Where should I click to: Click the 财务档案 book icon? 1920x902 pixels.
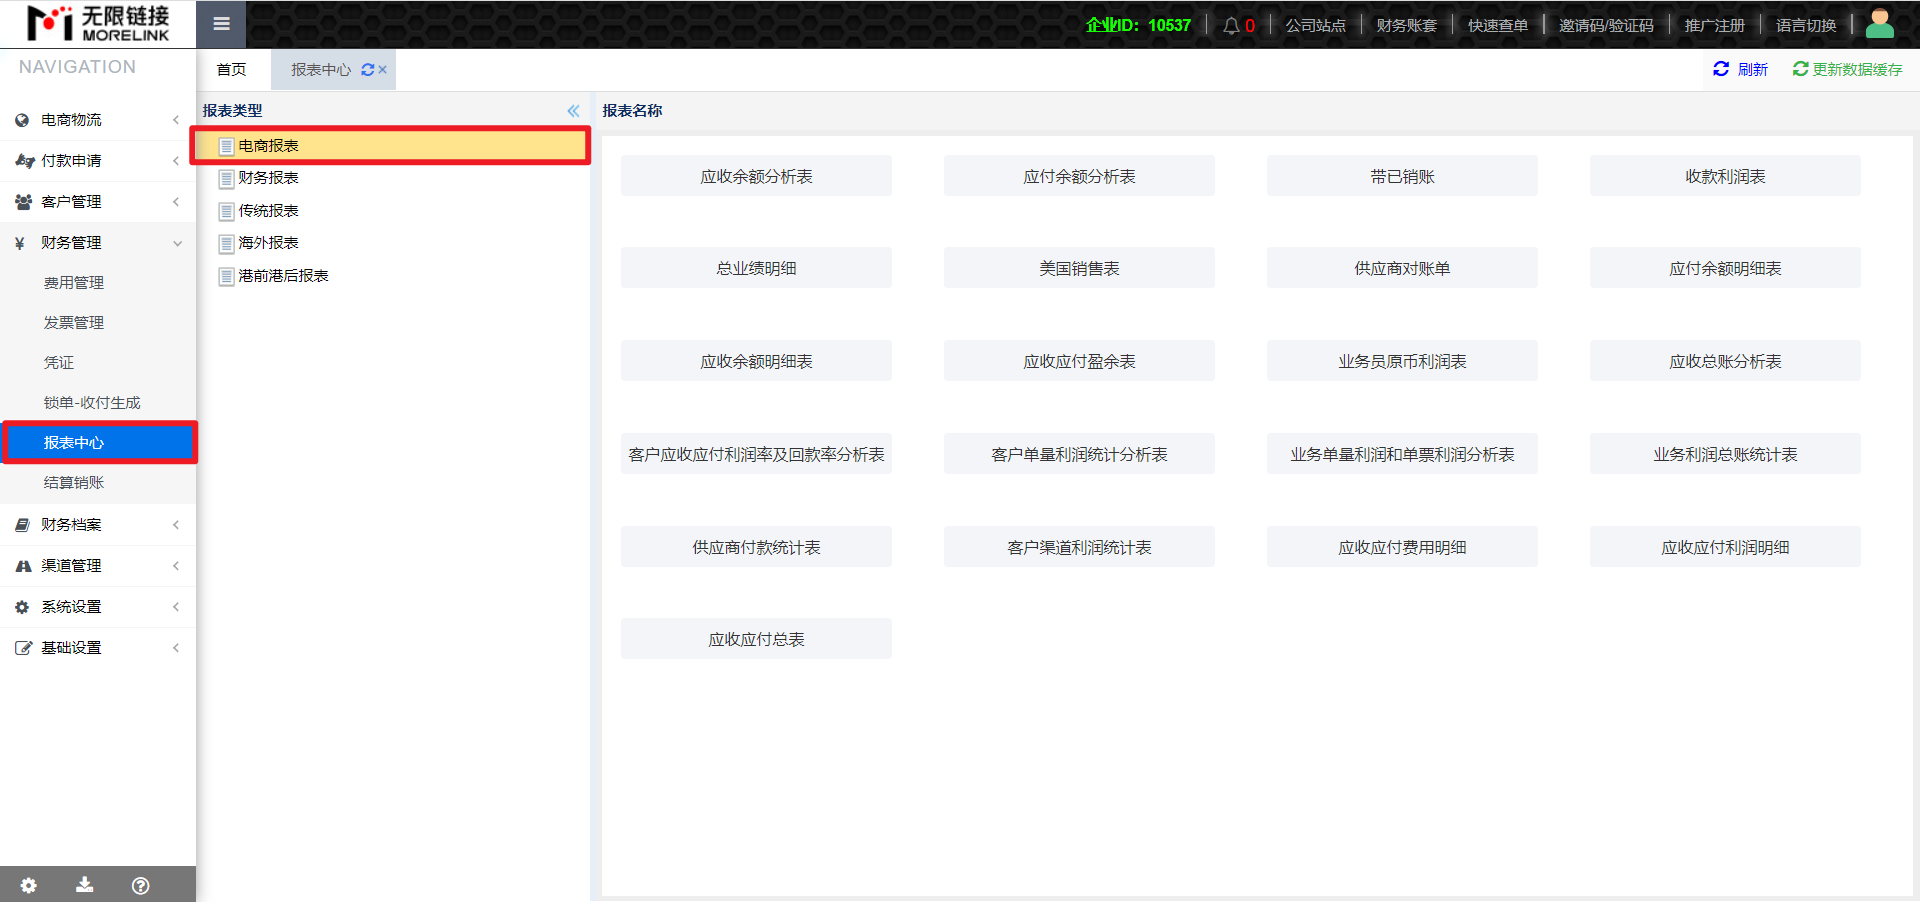click(x=22, y=525)
